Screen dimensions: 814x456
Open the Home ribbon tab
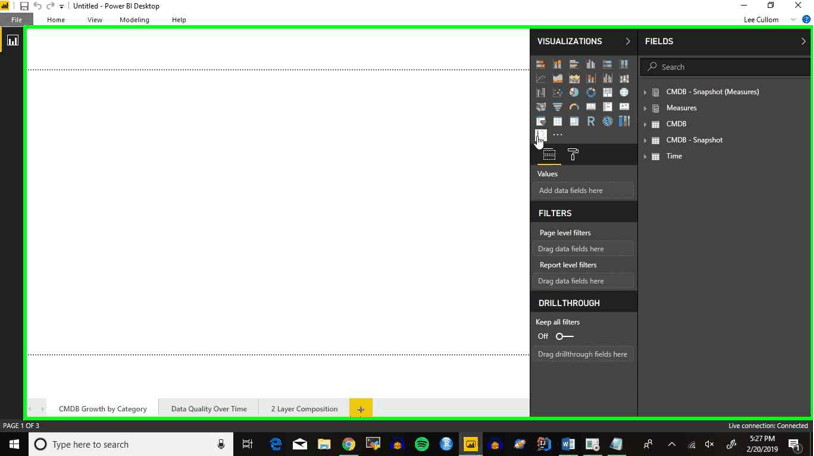click(x=56, y=20)
